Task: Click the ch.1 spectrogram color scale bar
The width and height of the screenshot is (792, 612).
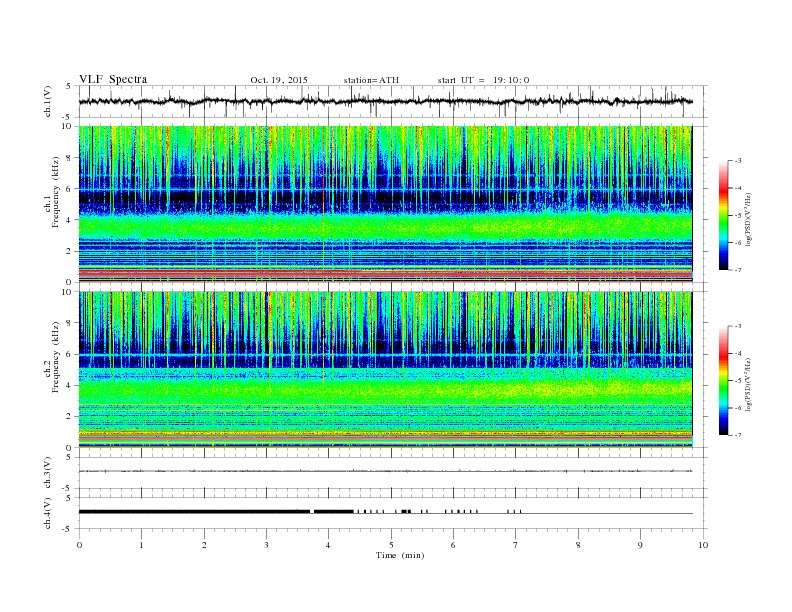Action: [724, 215]
